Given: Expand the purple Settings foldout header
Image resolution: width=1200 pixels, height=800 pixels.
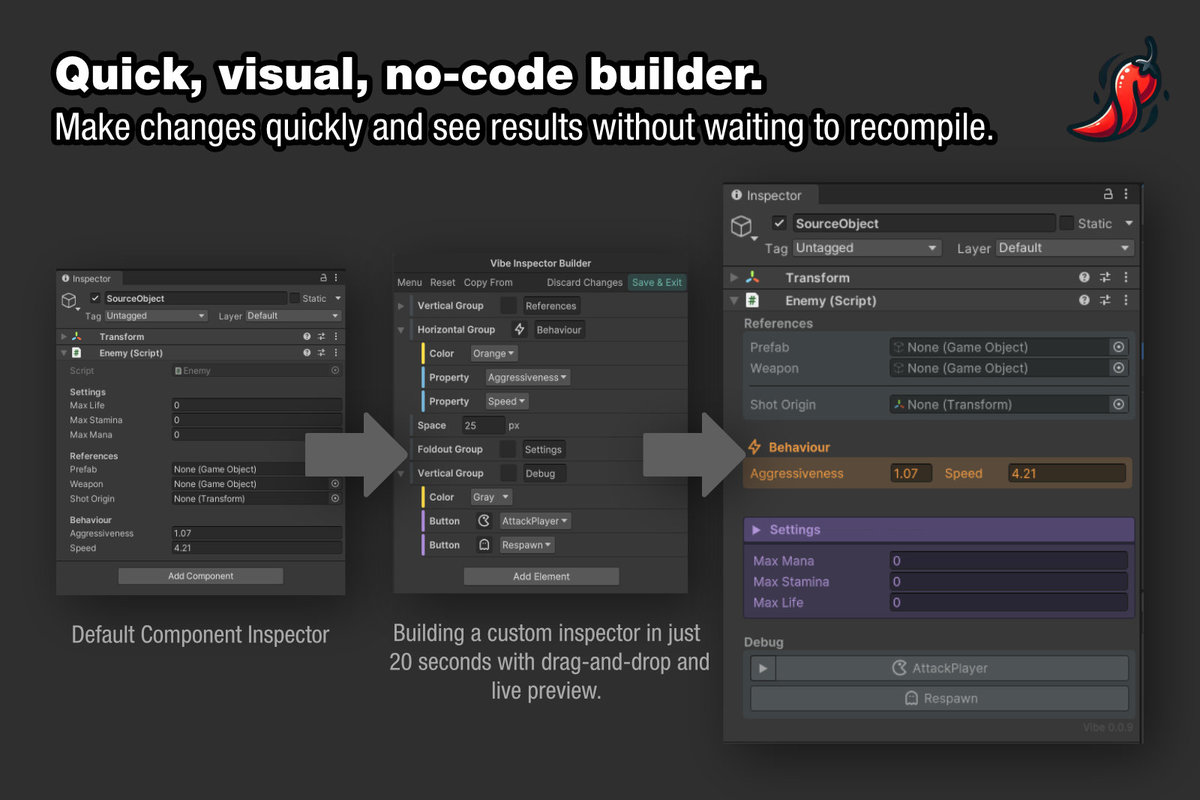Looking at the screenshot, I should click(939, 530).
